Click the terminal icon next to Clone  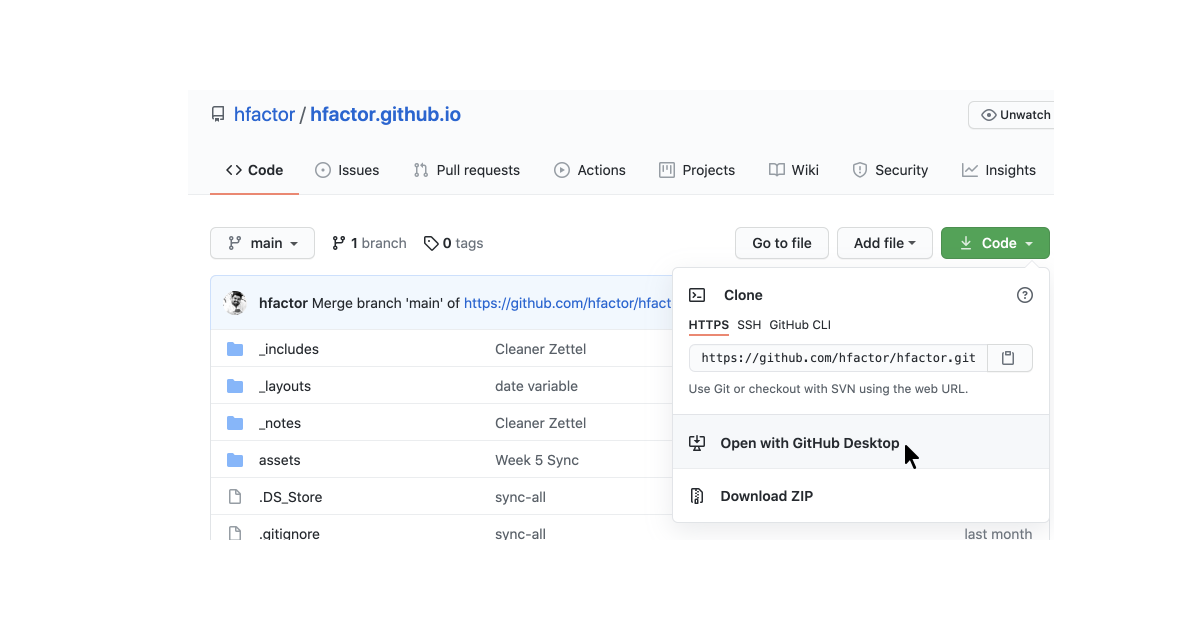(x=697, y=295)
